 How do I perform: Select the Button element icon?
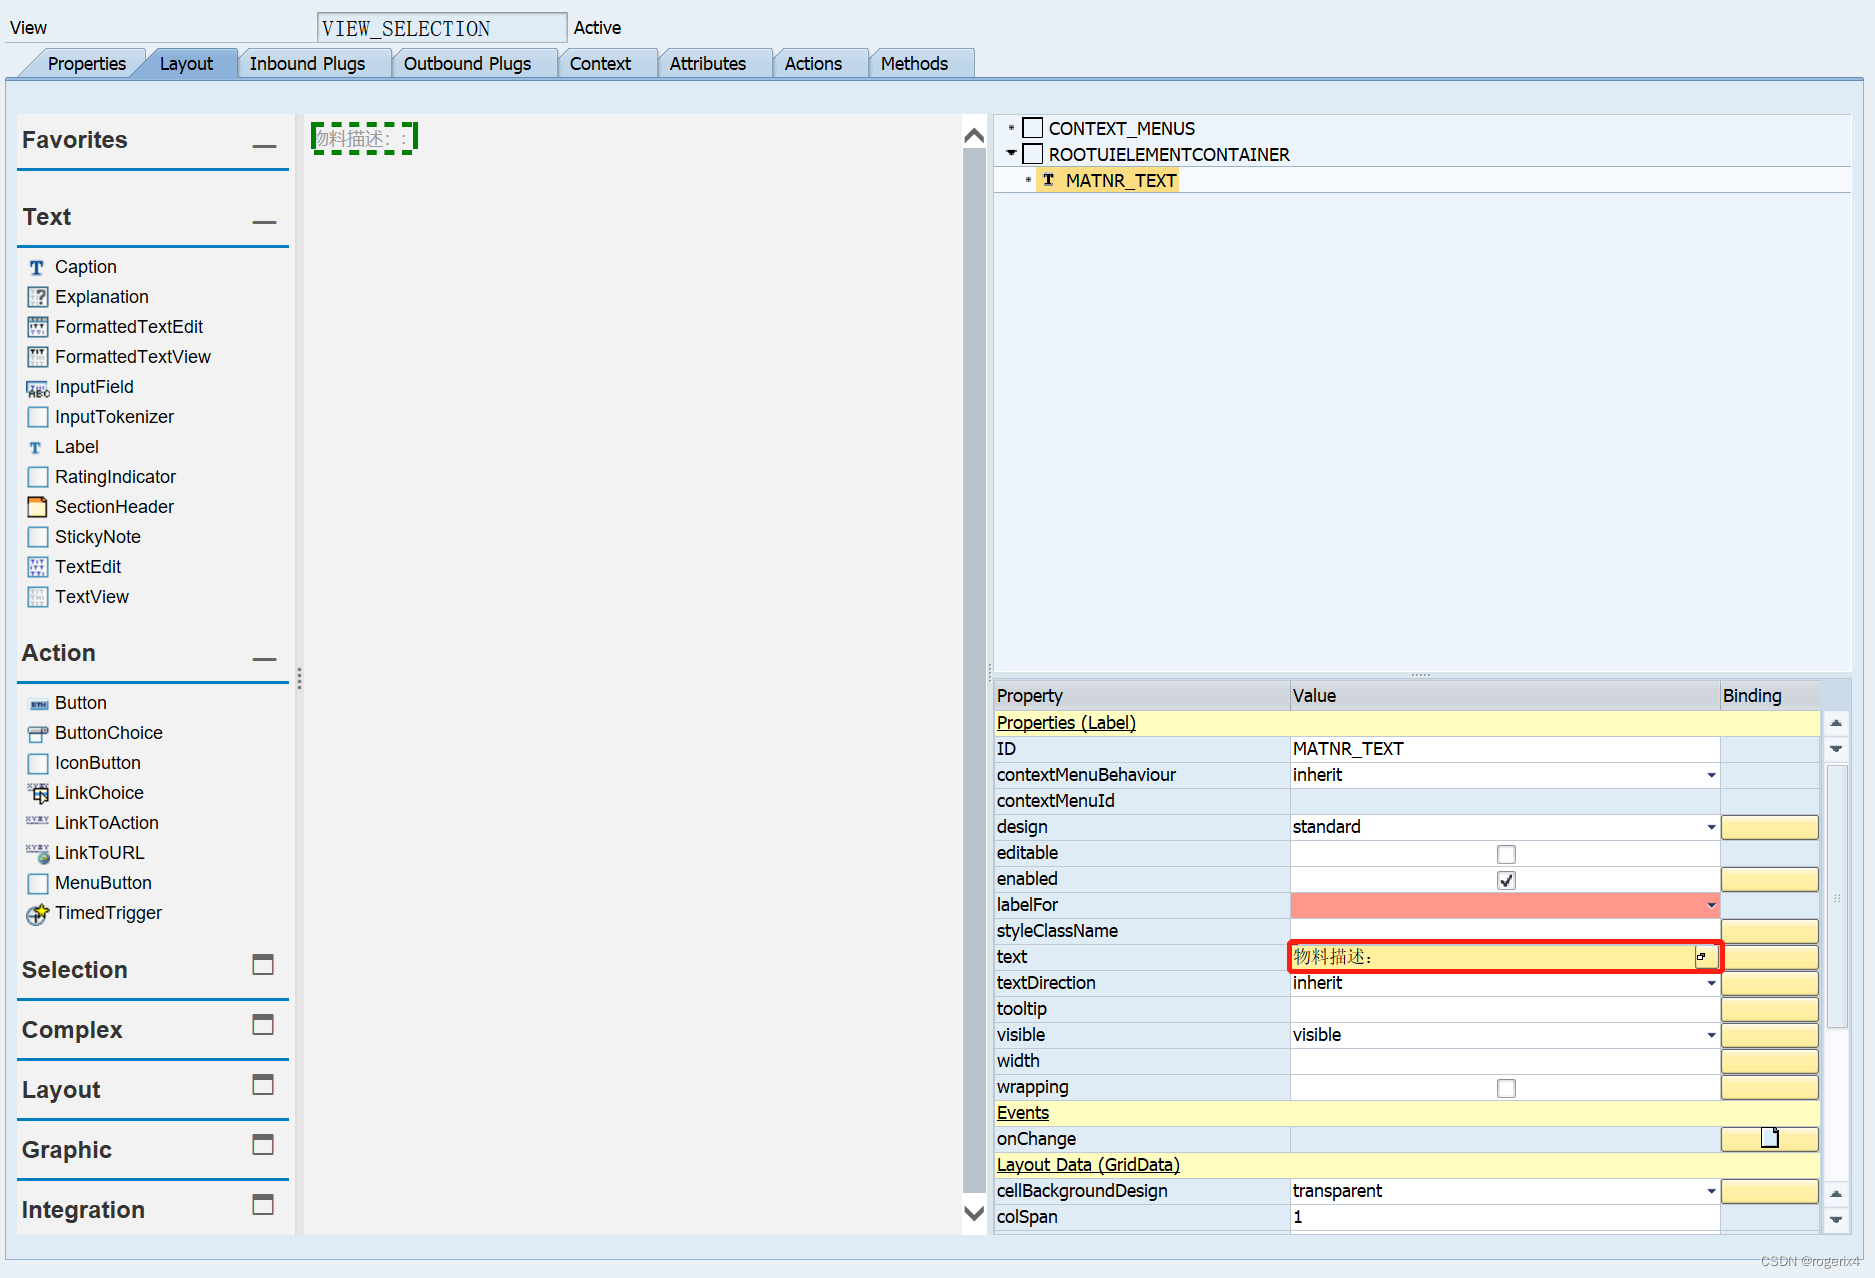37,704
